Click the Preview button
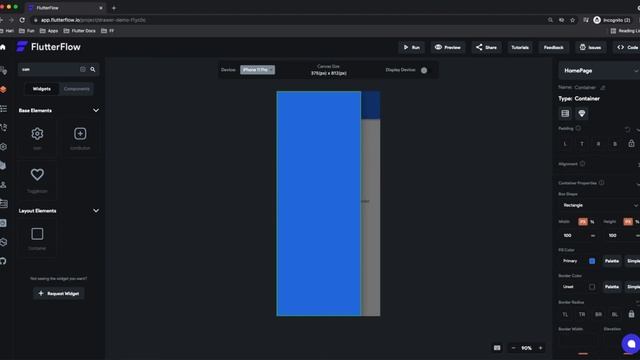 (448, 47)
